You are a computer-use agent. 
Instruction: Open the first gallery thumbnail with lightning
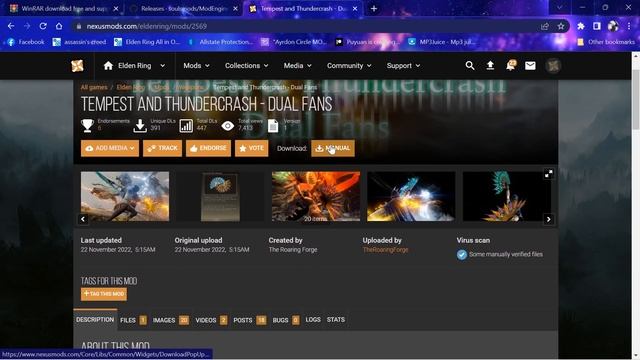(125, 196)
